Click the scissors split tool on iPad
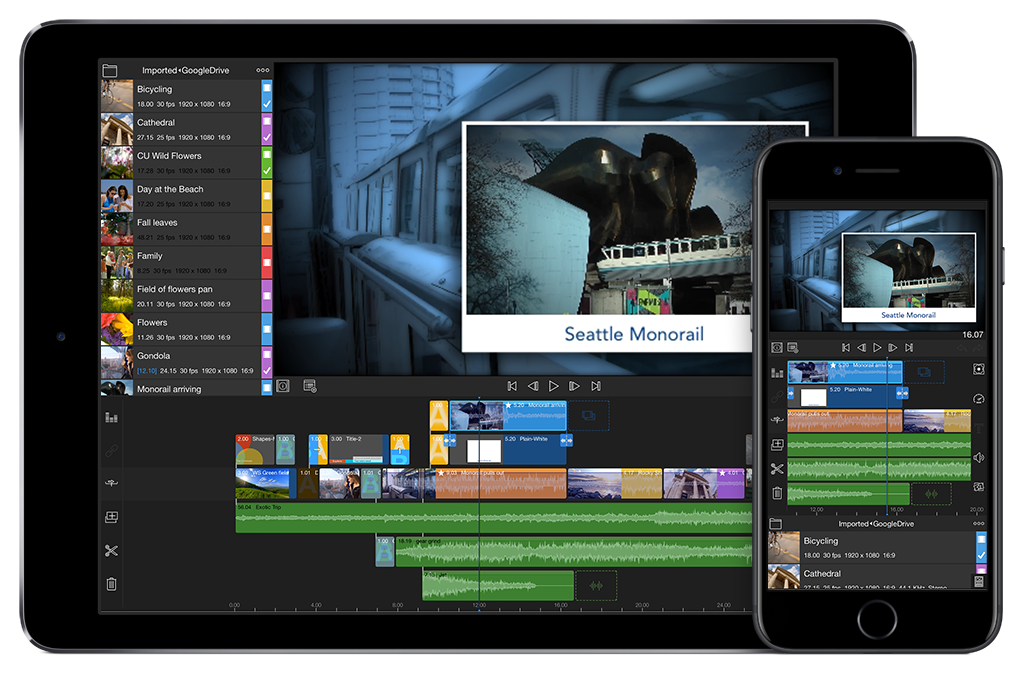The width and height of the screenshot is (1024, 675). coord(111,551)
